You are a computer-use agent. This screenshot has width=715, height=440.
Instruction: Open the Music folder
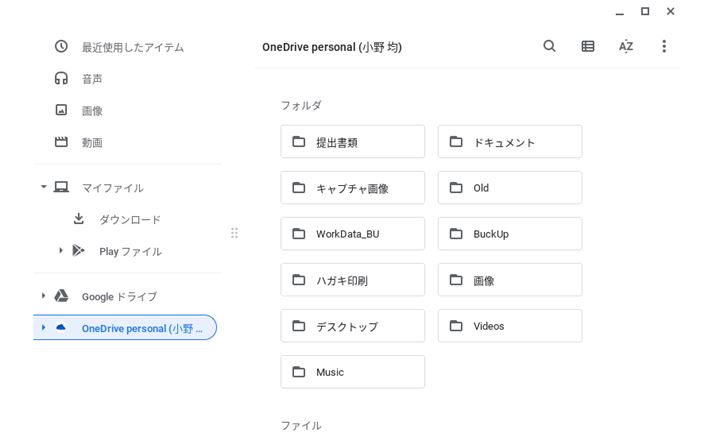coord(352,372)
